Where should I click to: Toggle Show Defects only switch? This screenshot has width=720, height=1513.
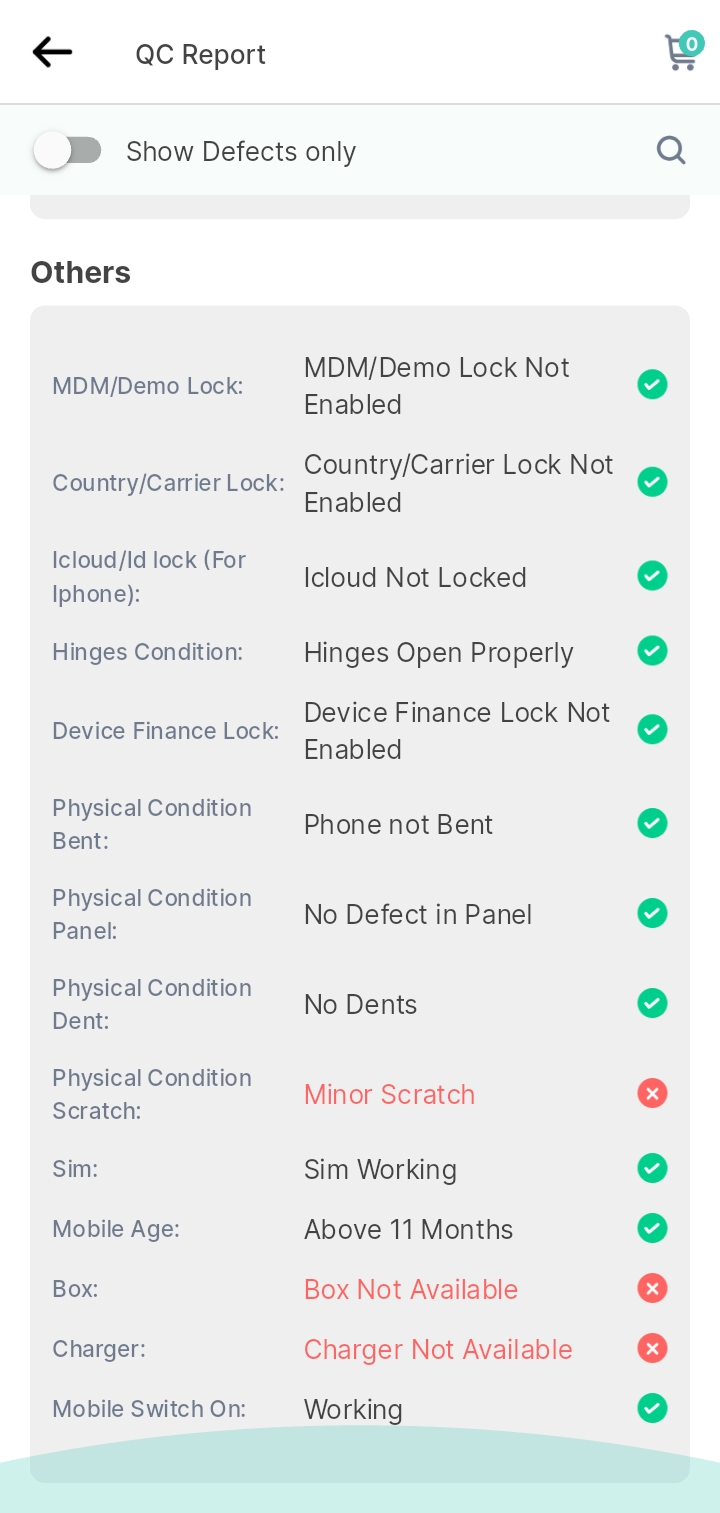pos(67,151)
